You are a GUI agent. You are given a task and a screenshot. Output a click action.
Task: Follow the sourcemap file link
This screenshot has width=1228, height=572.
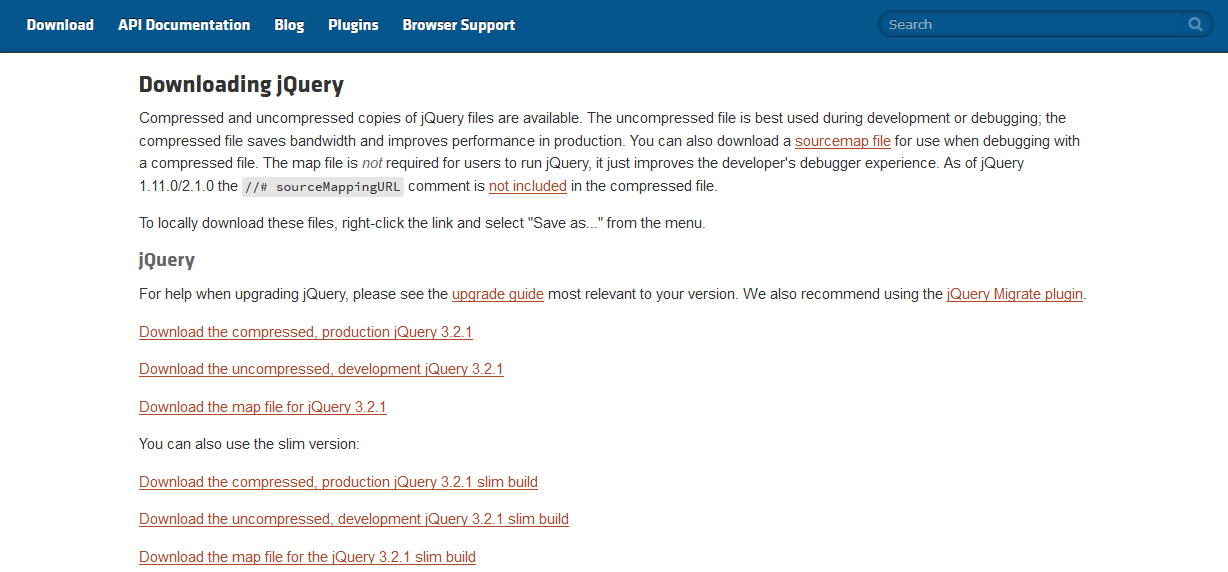843,141
